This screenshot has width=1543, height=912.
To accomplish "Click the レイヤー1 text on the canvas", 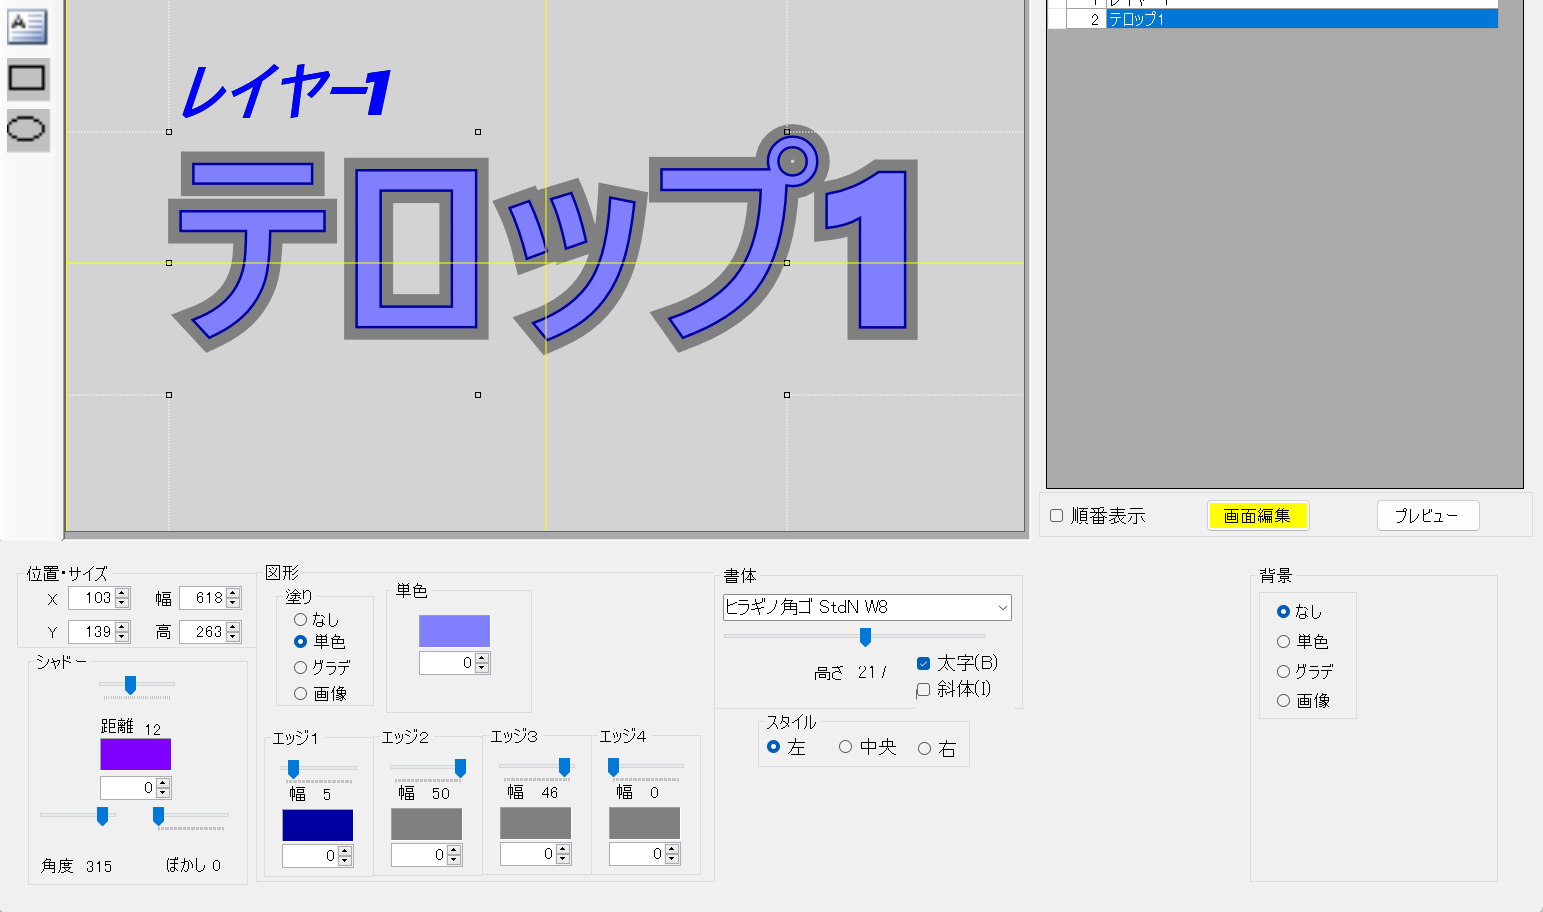I will [x=286, y=92].
